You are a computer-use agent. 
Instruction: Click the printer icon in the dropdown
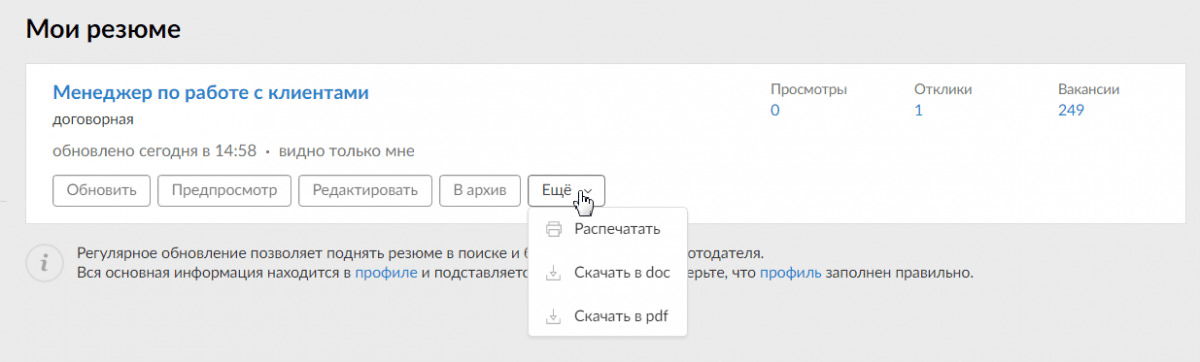point(553,229)
